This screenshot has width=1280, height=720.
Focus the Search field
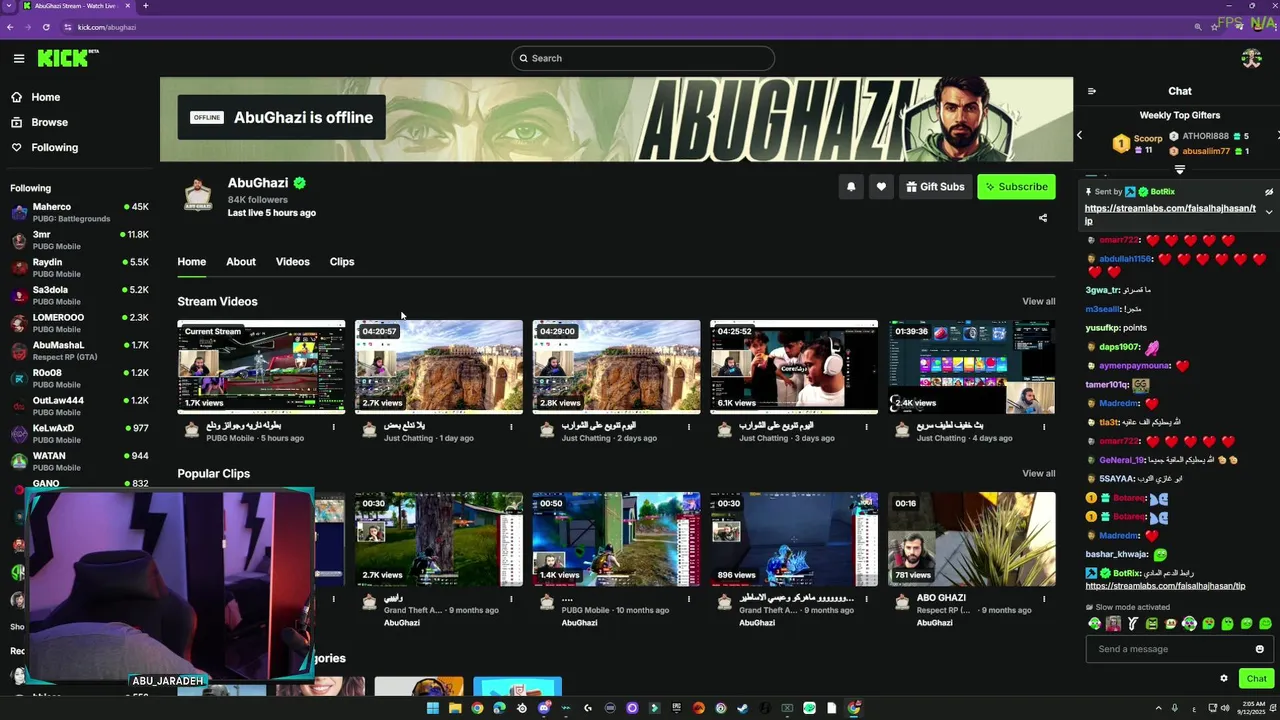coord(643,58)
